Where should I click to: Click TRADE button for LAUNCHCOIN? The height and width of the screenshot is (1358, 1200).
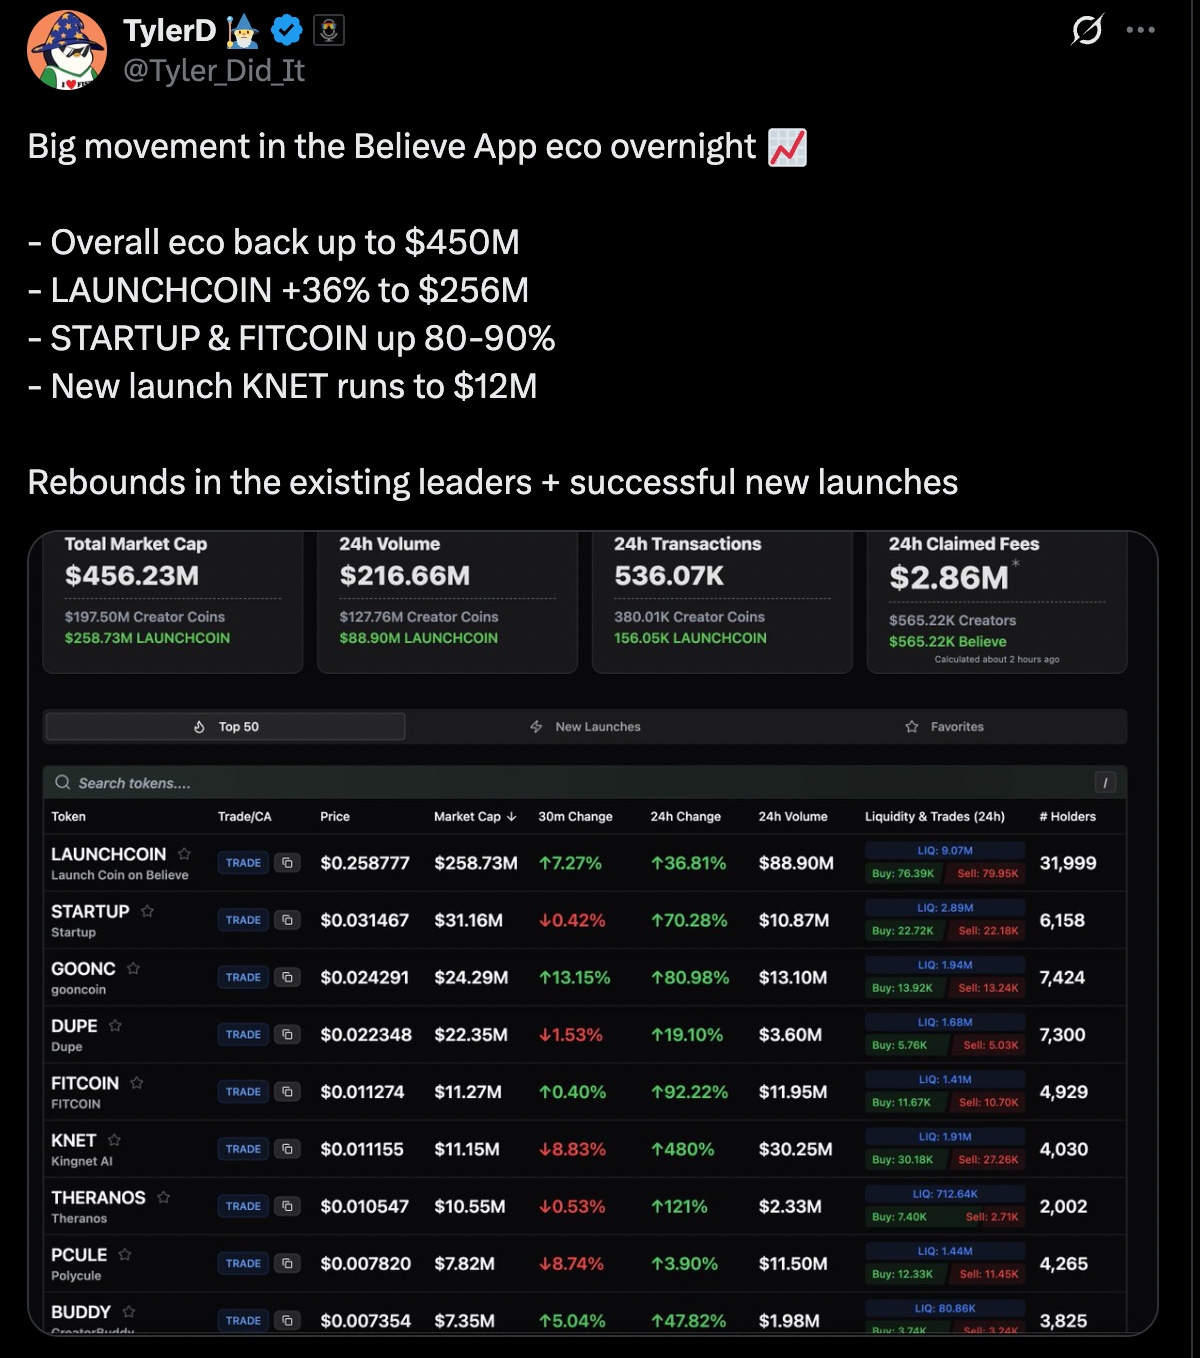point(243,863)
